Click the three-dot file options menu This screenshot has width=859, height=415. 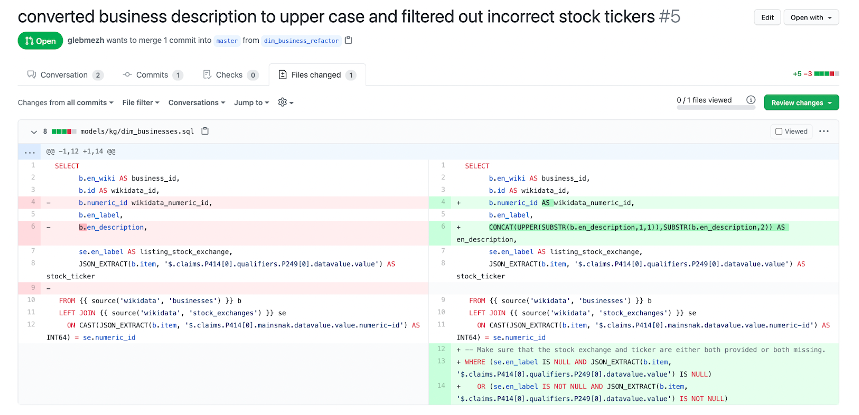(824, 131)
